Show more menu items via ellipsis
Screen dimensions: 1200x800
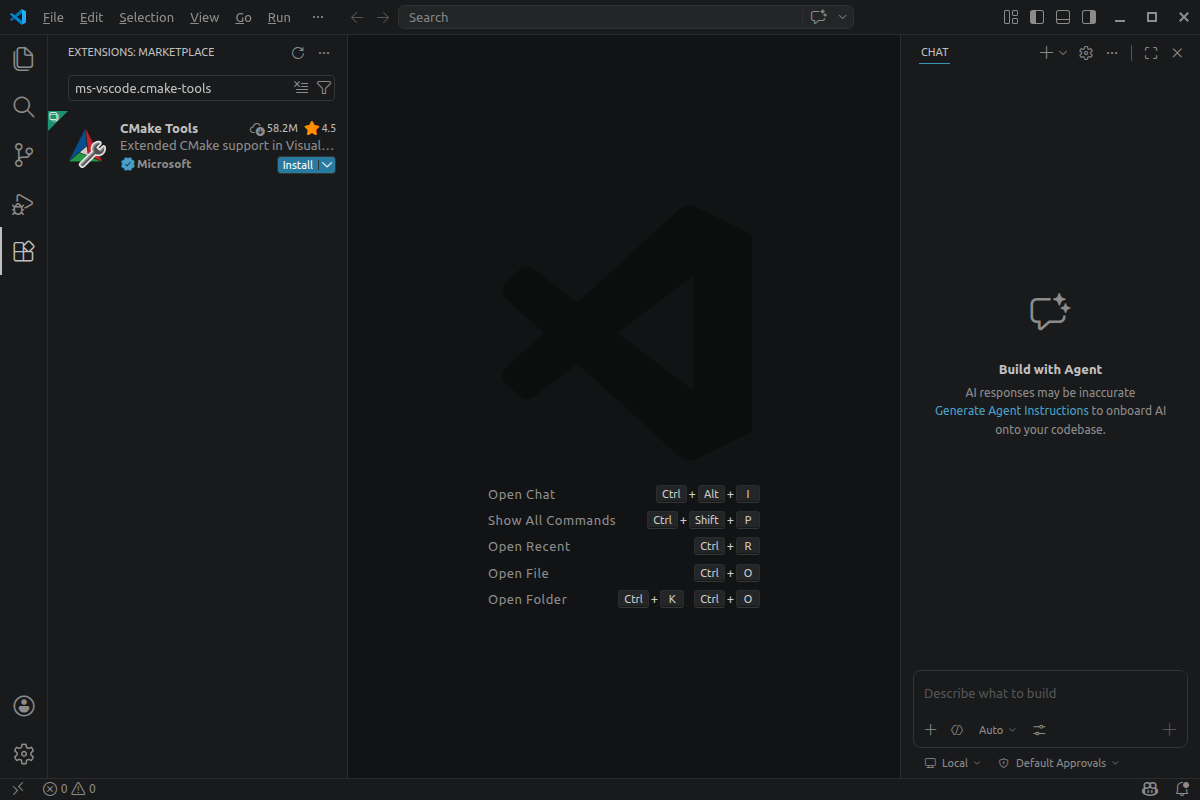pyautogui.click(x=318, y=17)
